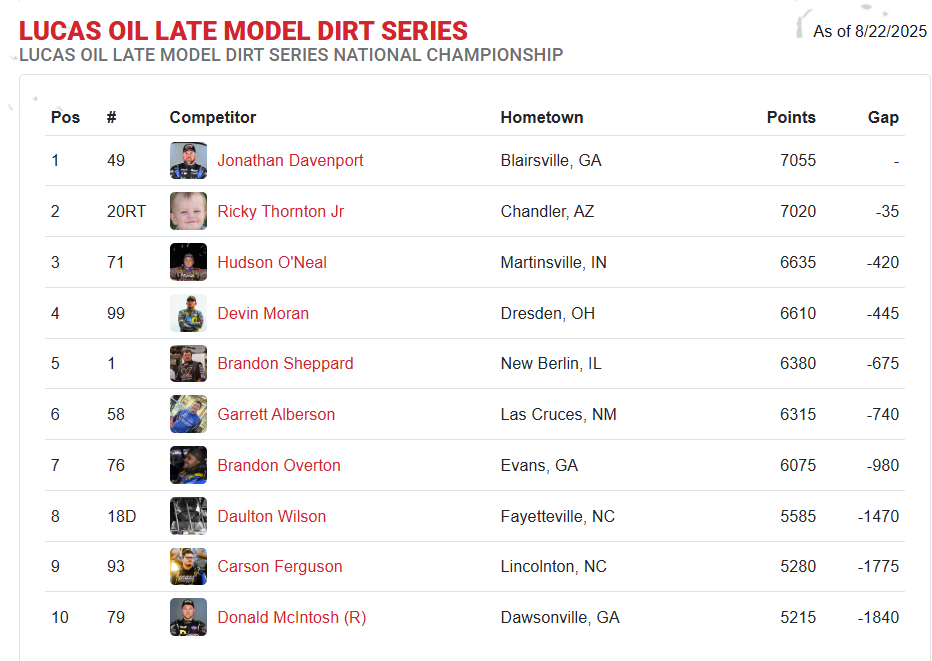This screenshot has width=932, height=661.
Task: Click Daulton Wilson's profile picture
Action: pyautogui.click(x=188, y=516)
